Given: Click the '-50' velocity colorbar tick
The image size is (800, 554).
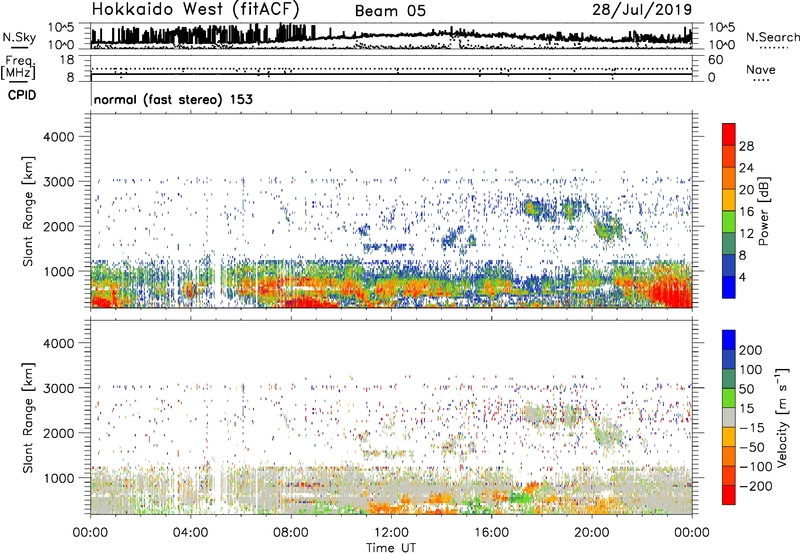Looking at the screenshot, I should point(752,447).
